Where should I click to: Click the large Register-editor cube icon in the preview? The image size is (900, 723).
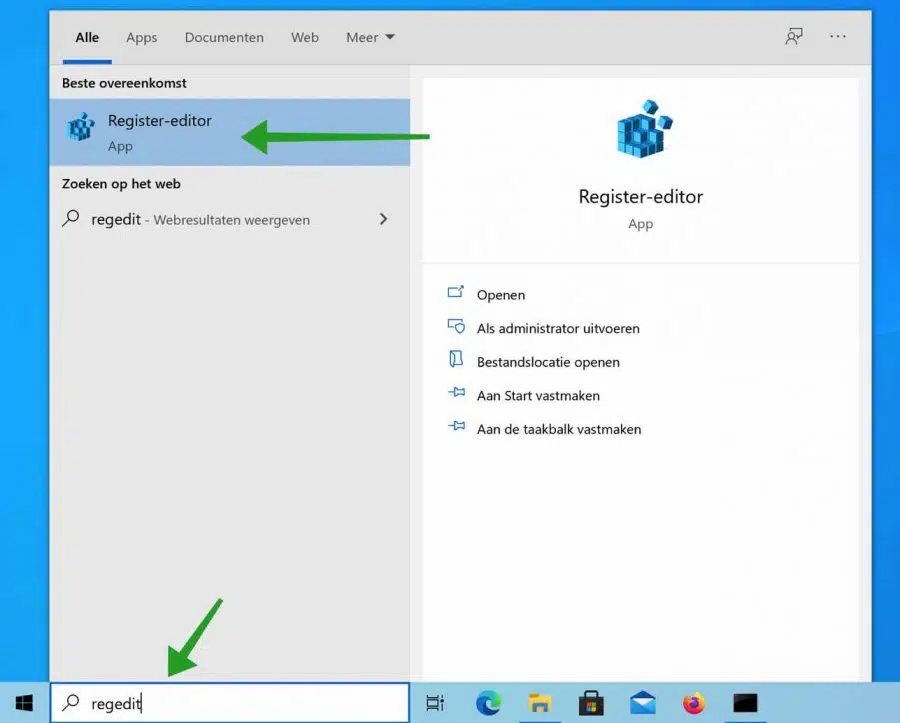coord(644,129)
